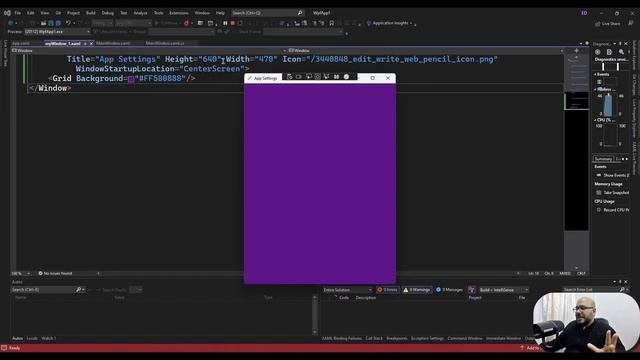Screen dimensions: 640x360
Task: Select the Summary tab in Diagnostic Tools
Action: [x=603, y=159]
